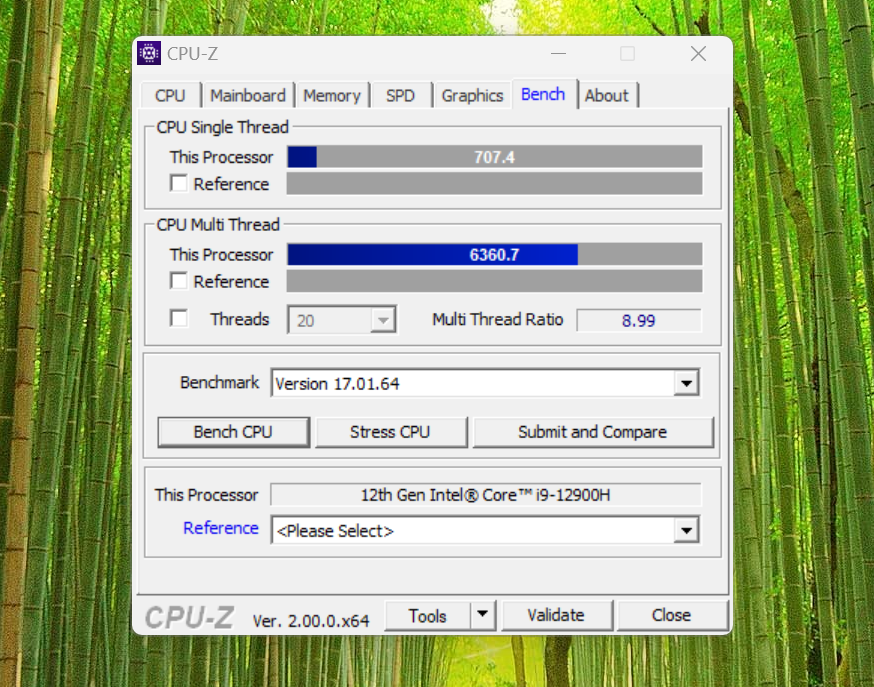Switch to the SPD tab
This screenshot has width=874, height=687.
pos(401,95)
